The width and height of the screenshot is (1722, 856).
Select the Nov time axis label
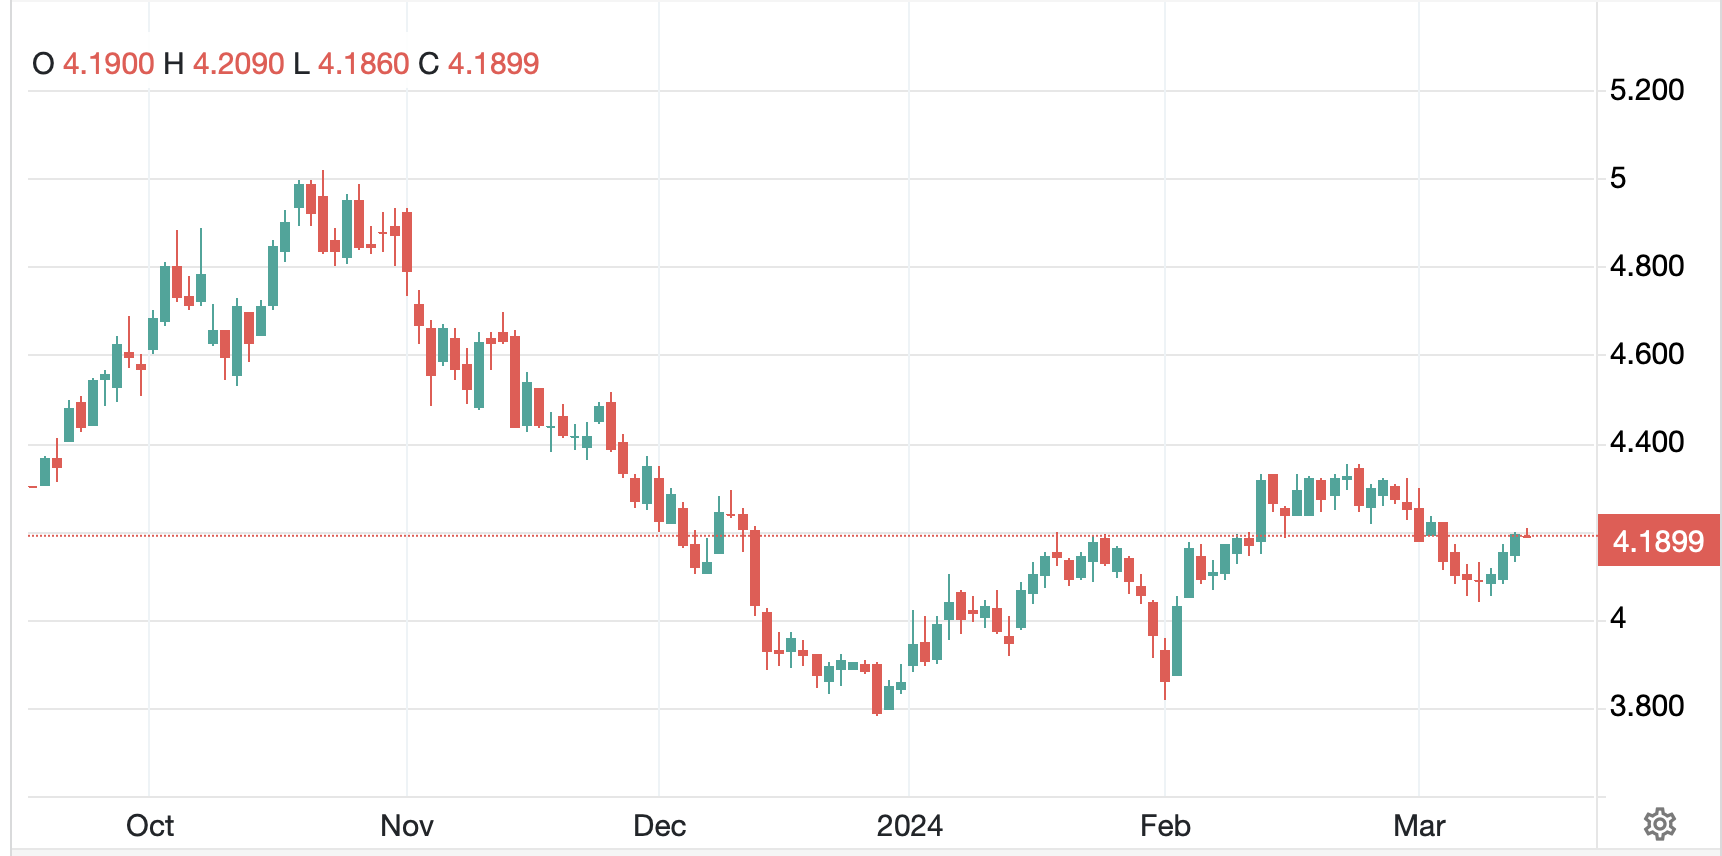click(x=407, y=826)
